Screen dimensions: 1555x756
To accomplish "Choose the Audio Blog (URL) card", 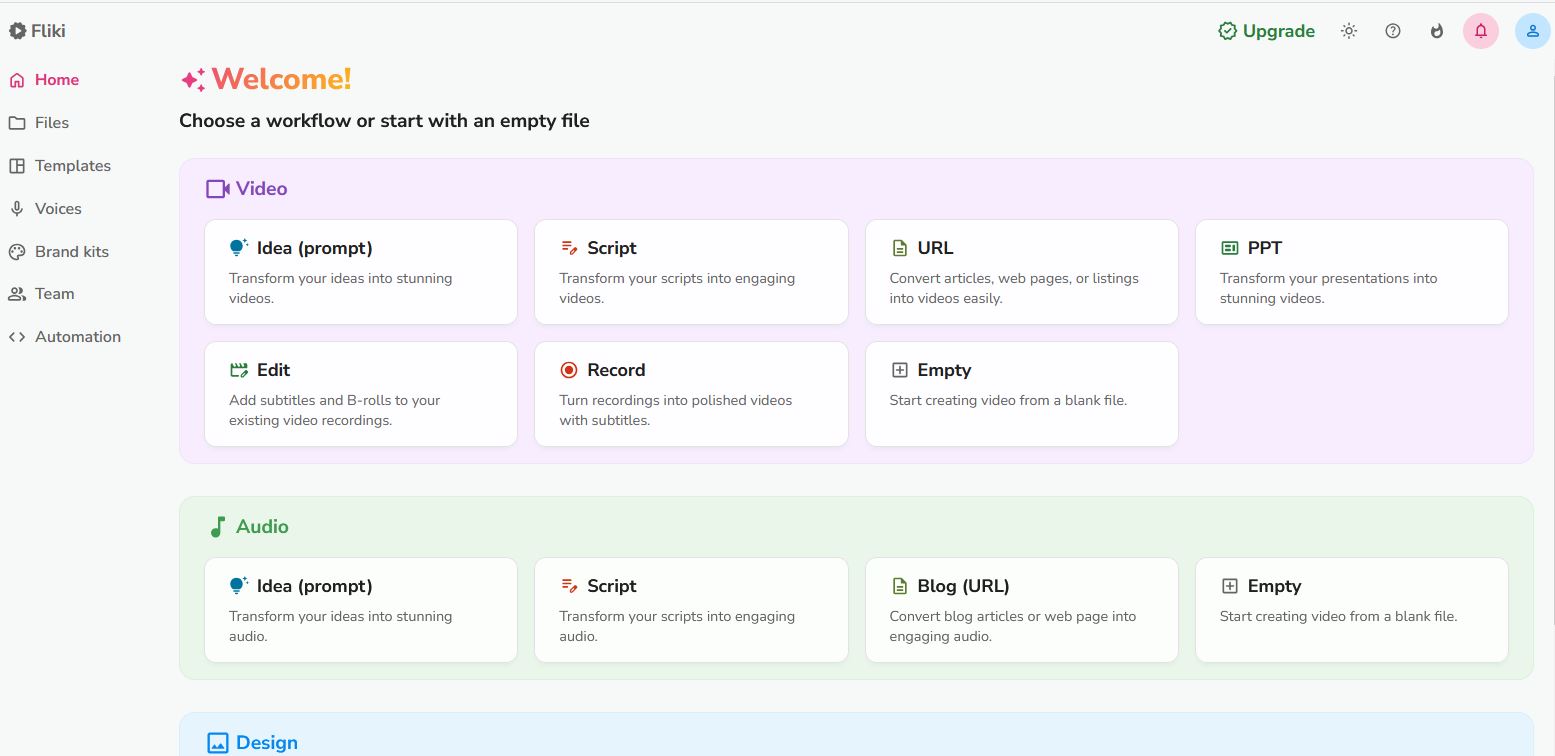I will 1021,610.
